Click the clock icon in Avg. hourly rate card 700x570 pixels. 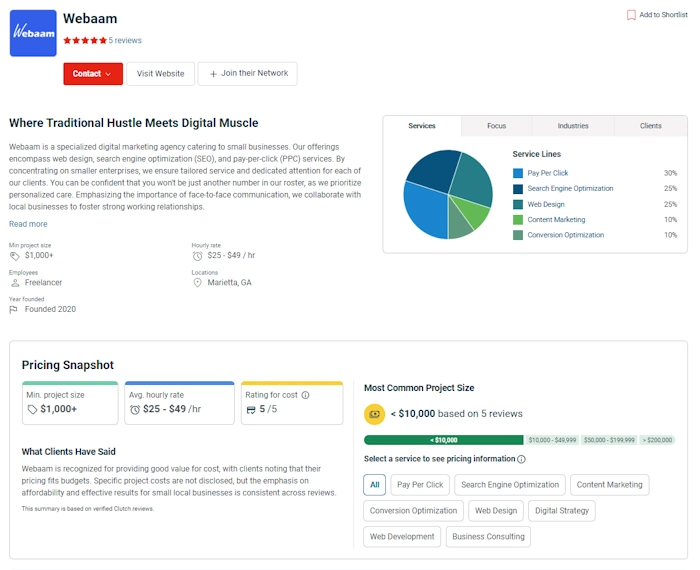[x=135, y=409]
